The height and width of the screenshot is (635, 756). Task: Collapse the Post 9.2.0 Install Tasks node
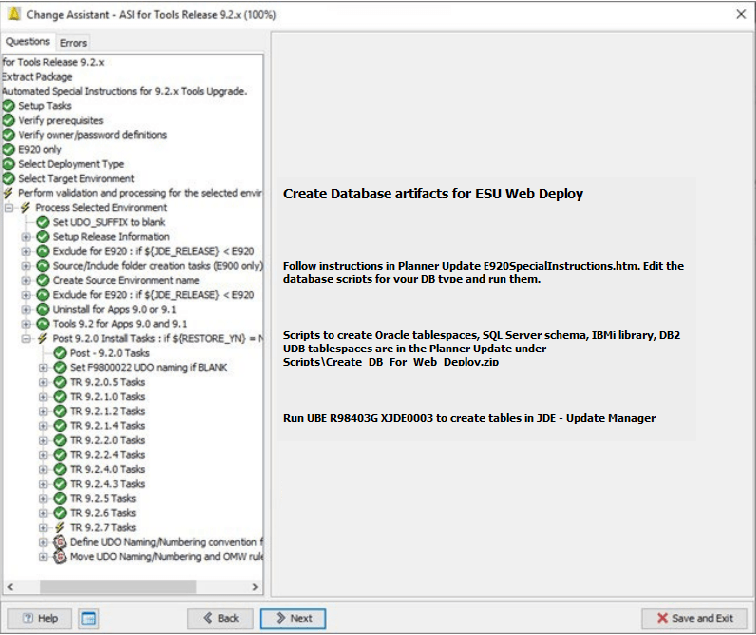click(26, 338)
